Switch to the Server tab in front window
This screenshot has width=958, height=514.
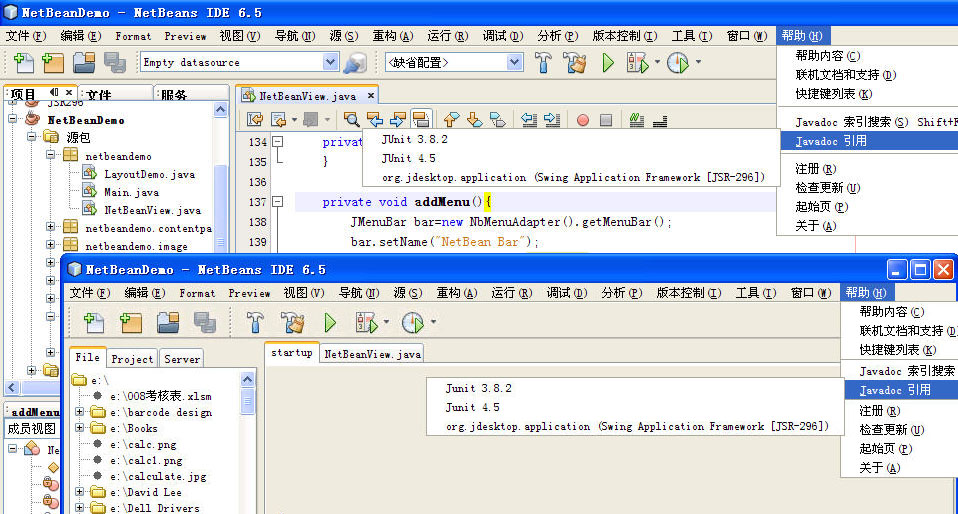tap(181, 359)
